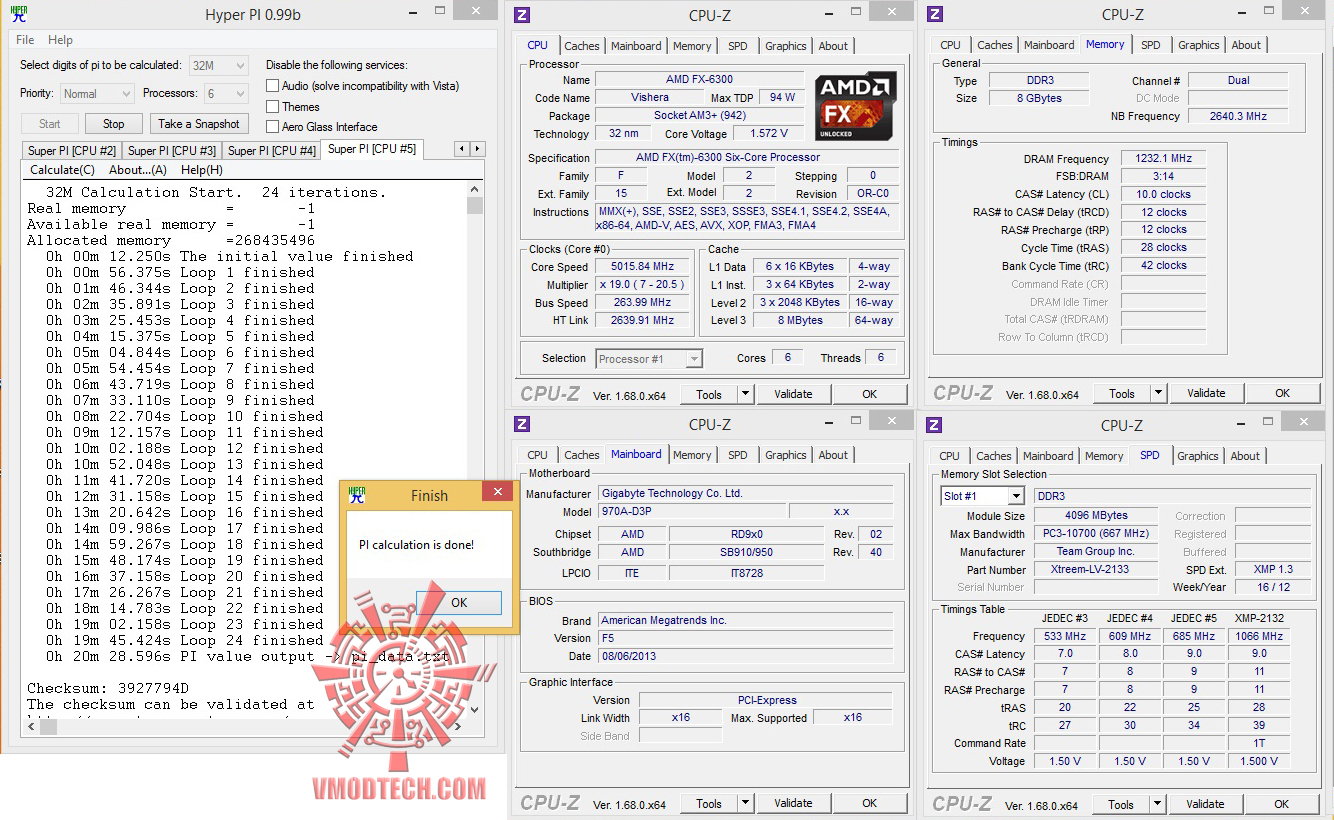Click the Loop 24 finished log line
1334x820 pixels.
click(185, 640)
